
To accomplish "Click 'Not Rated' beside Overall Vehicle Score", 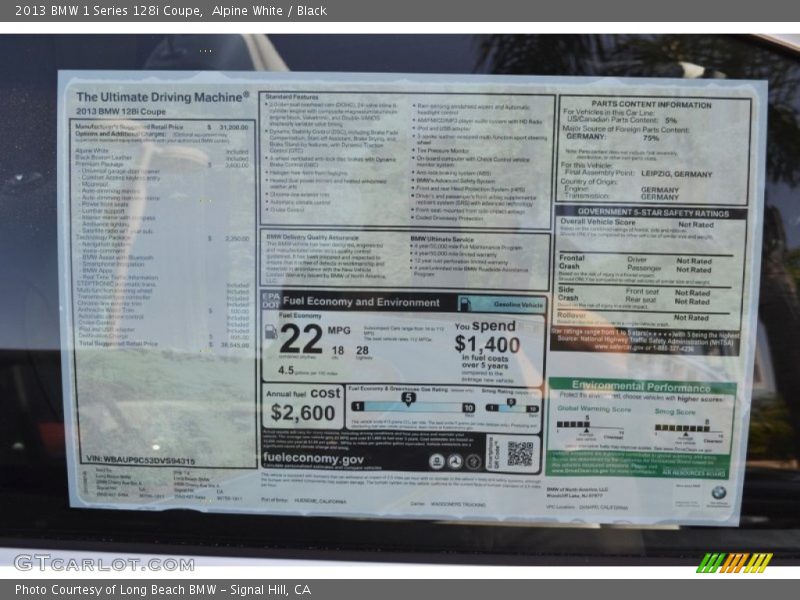I will coord(696,224).
